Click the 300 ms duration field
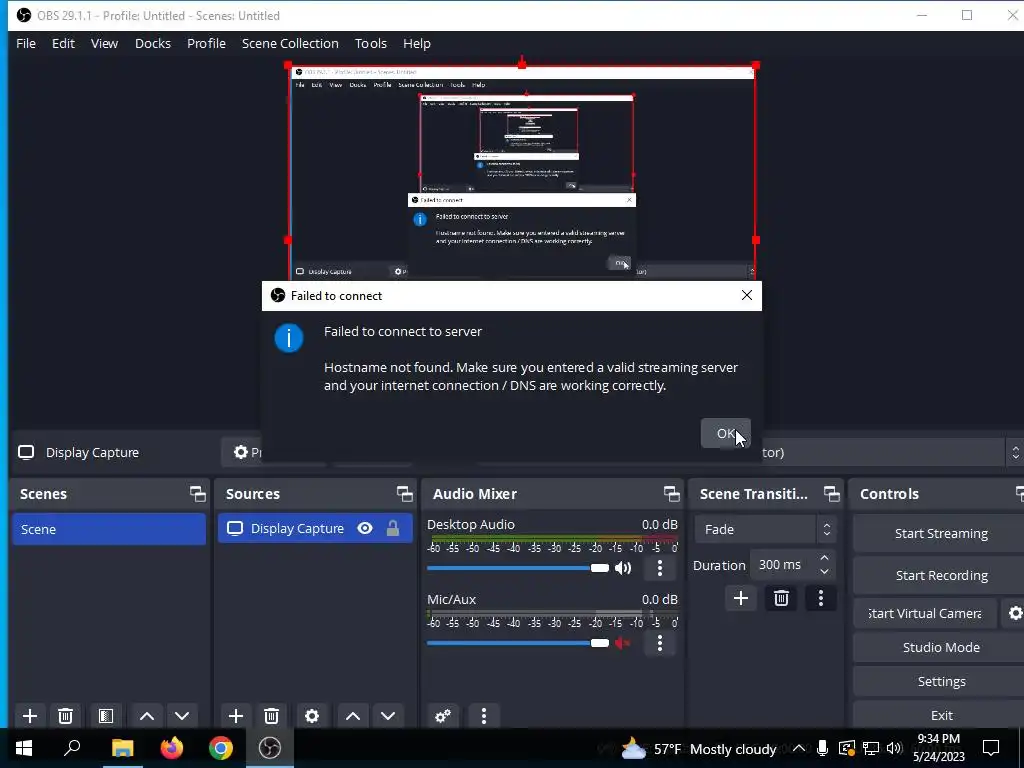 click(782, 565)
